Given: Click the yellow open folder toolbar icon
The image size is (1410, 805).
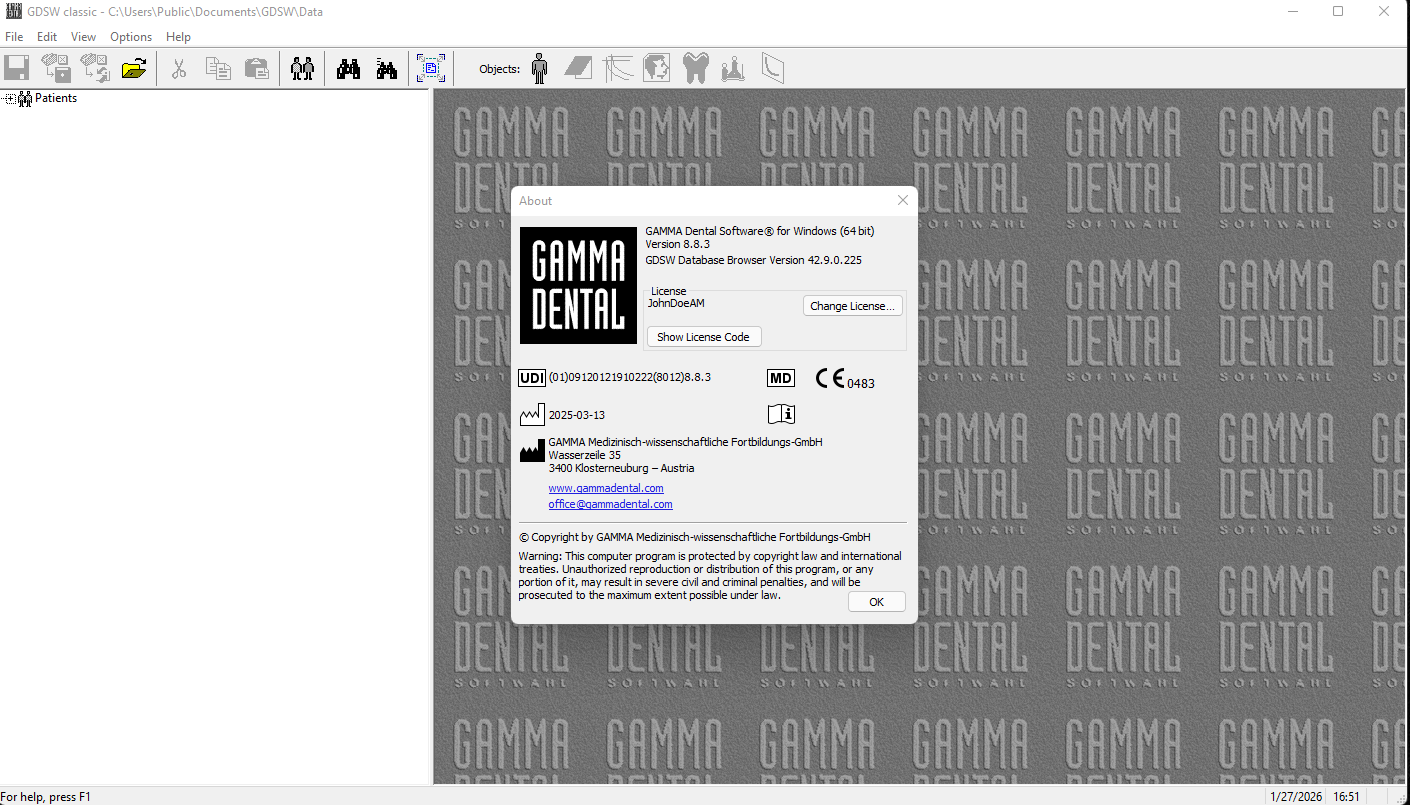Looking at the screenshot, I should 134,68.
